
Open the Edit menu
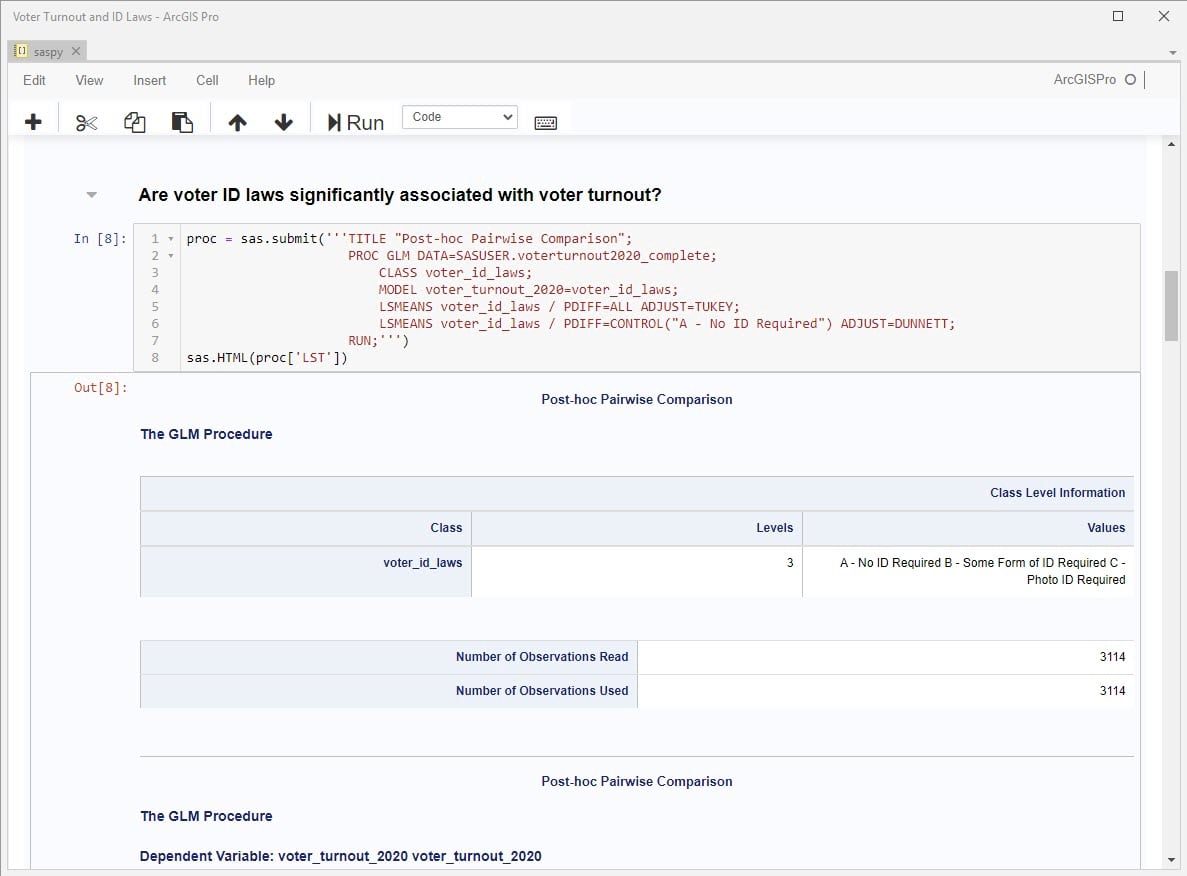(34, 80)
